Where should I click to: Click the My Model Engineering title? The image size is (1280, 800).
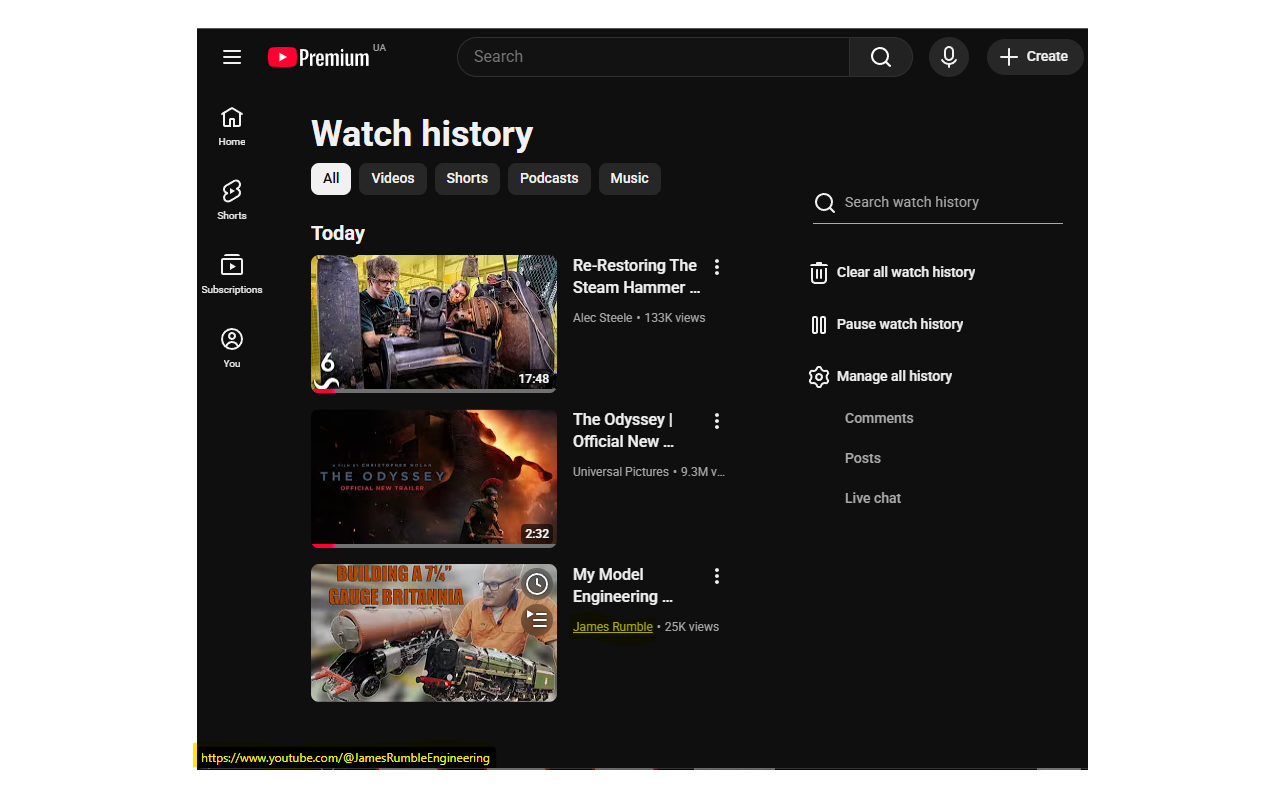pyautogui.click(x=623, y=585)
